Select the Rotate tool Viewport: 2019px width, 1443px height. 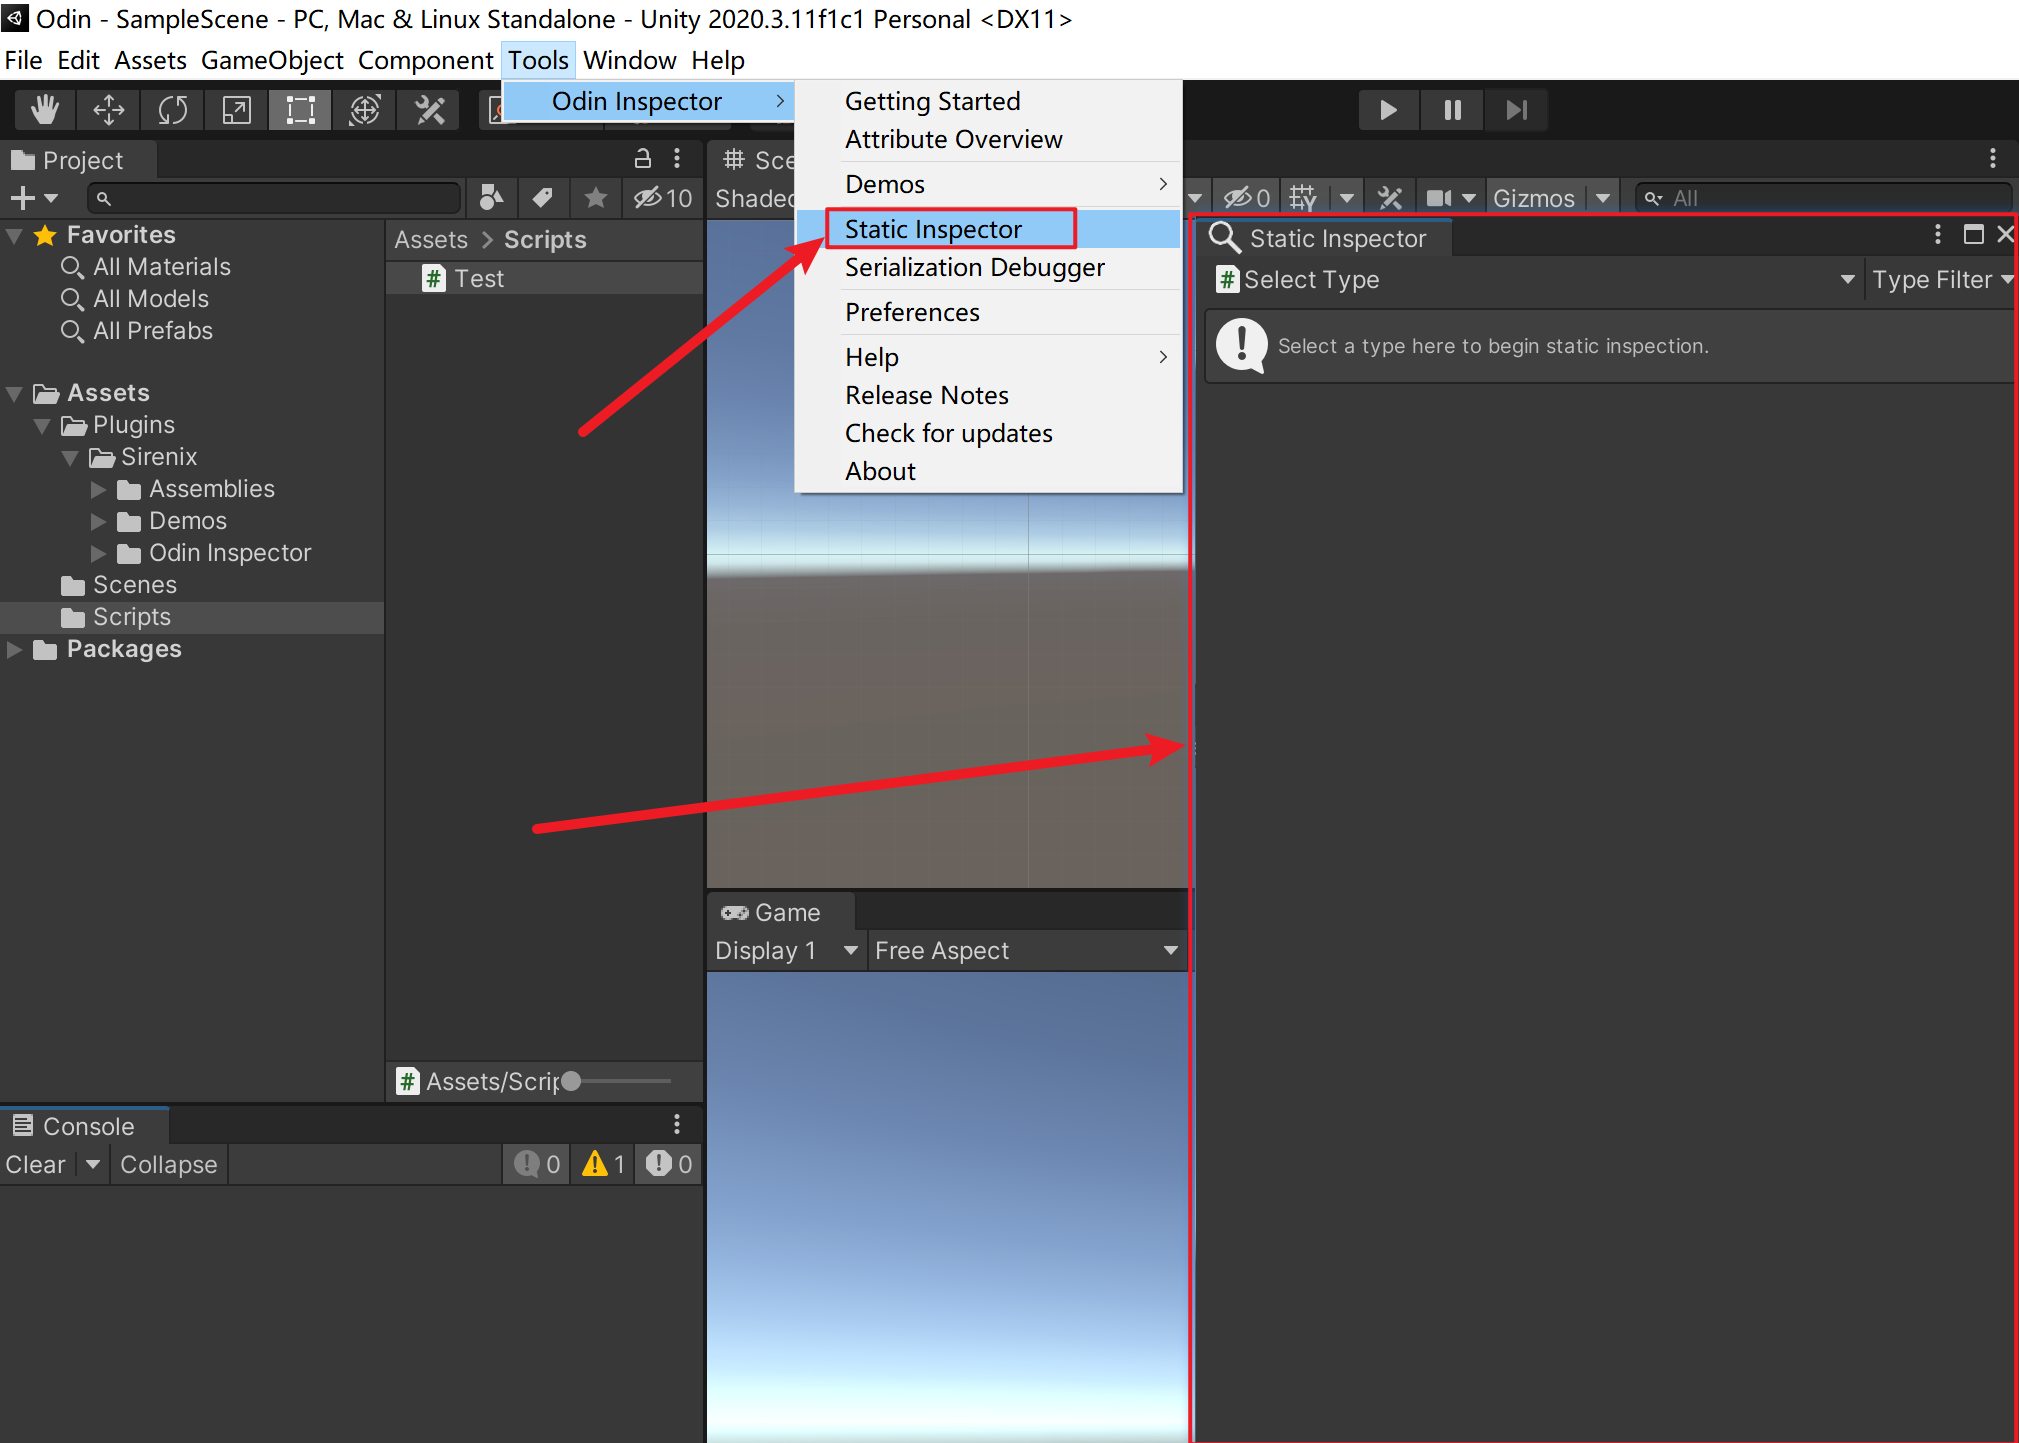(172, 109)
